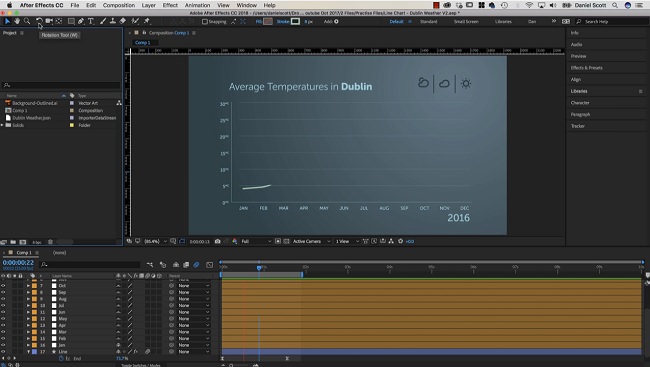Select the Roto Brush tool

[x=135, y=21]
